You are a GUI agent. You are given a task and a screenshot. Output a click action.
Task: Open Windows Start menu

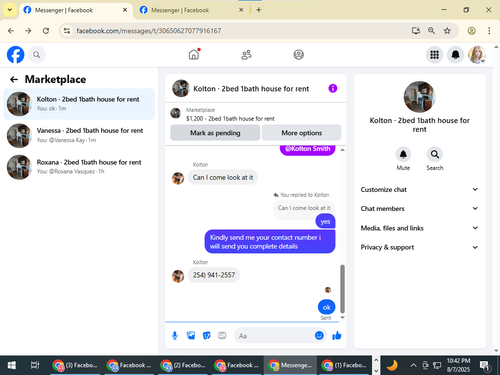pos(12,365)
